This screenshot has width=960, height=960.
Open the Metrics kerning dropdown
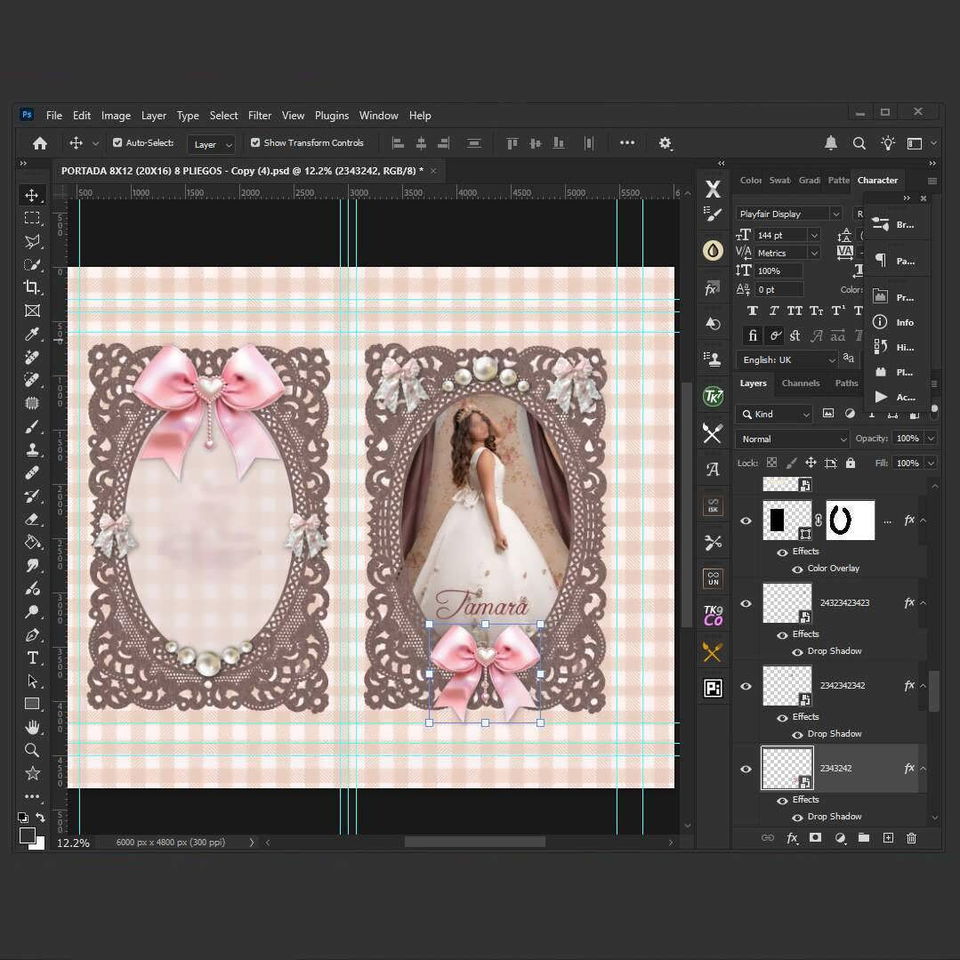pyautogui.click(x=814, y=253)
